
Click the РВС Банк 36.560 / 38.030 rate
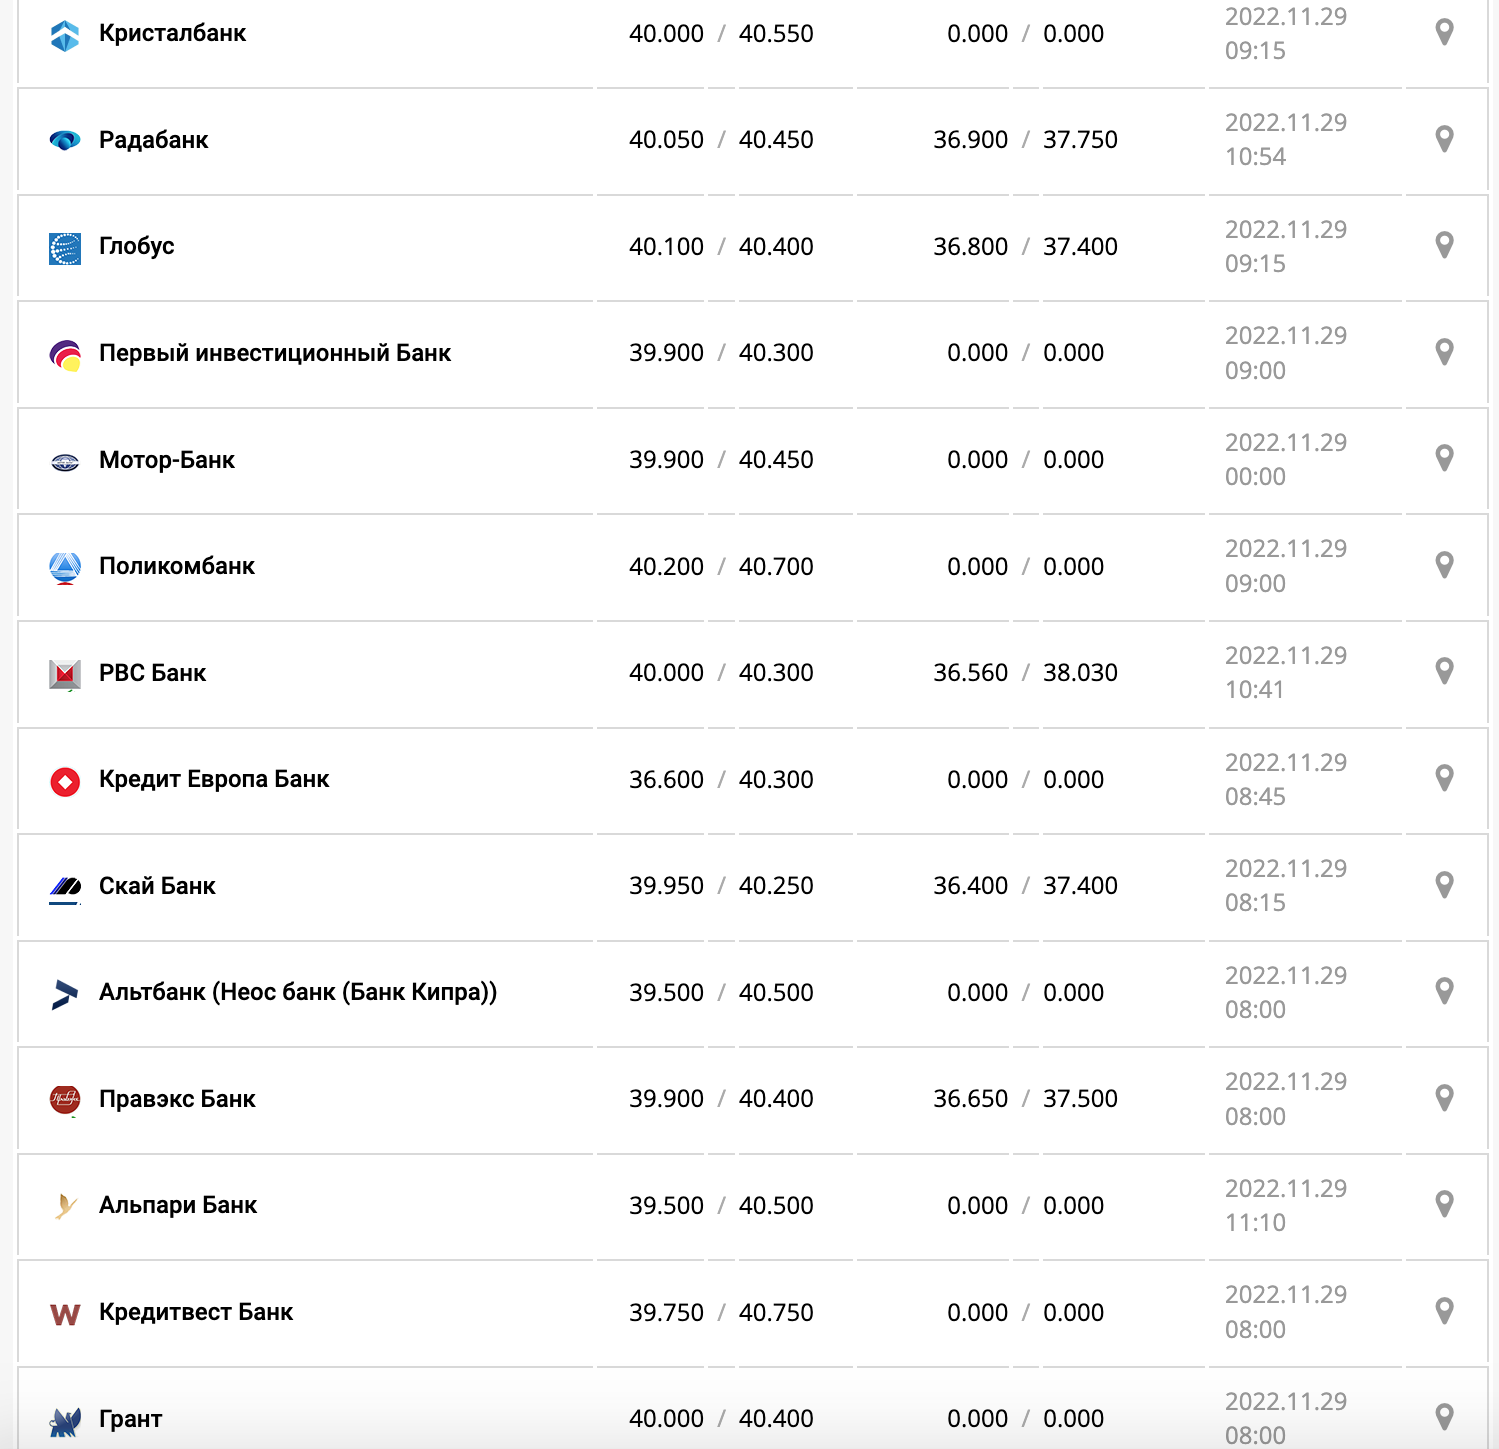[1025, 673]
